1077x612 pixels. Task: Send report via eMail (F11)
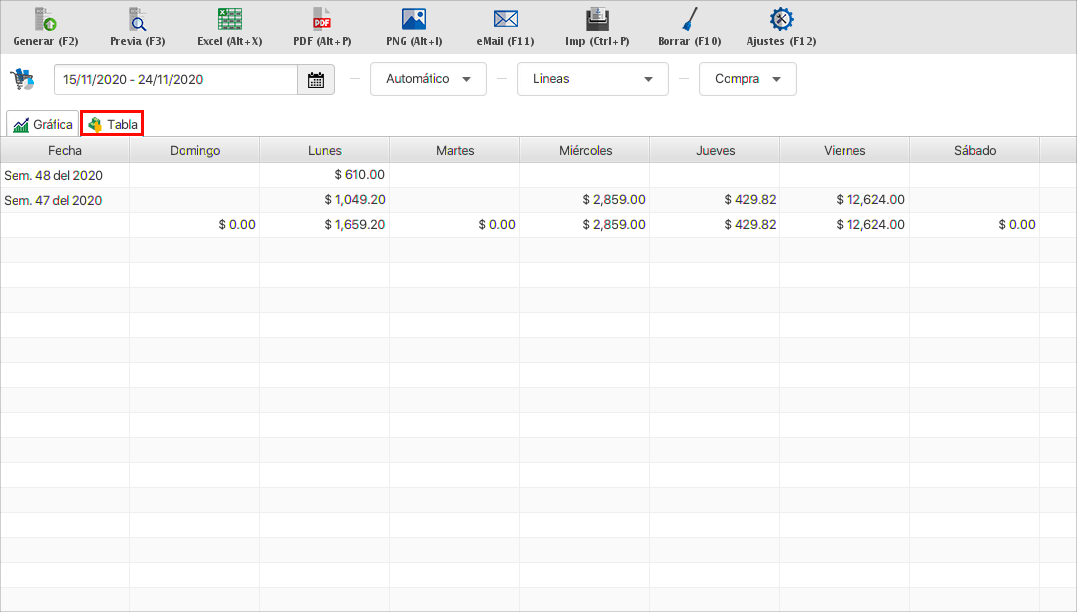point(505,20)
